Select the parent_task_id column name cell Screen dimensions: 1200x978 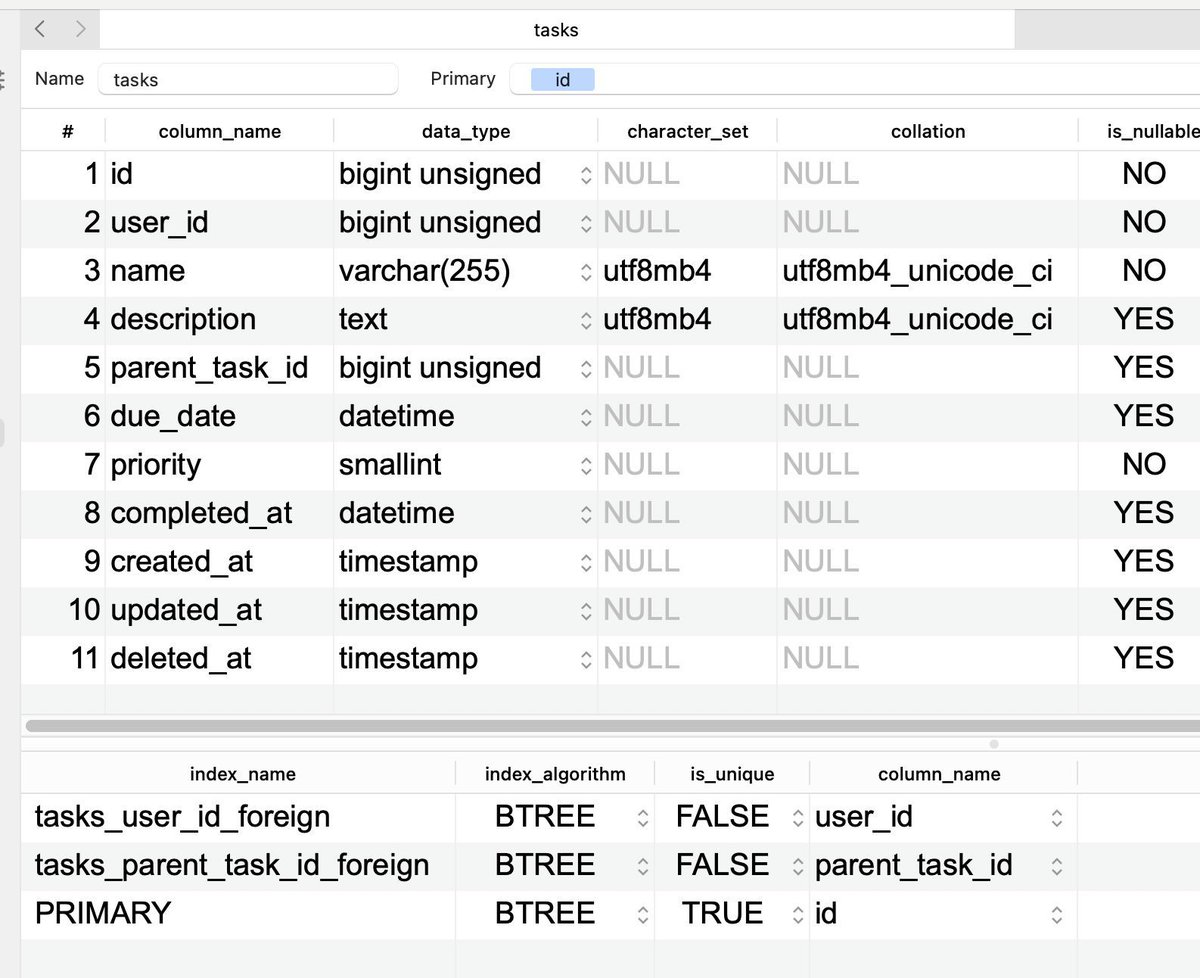[x=219, y=368]
